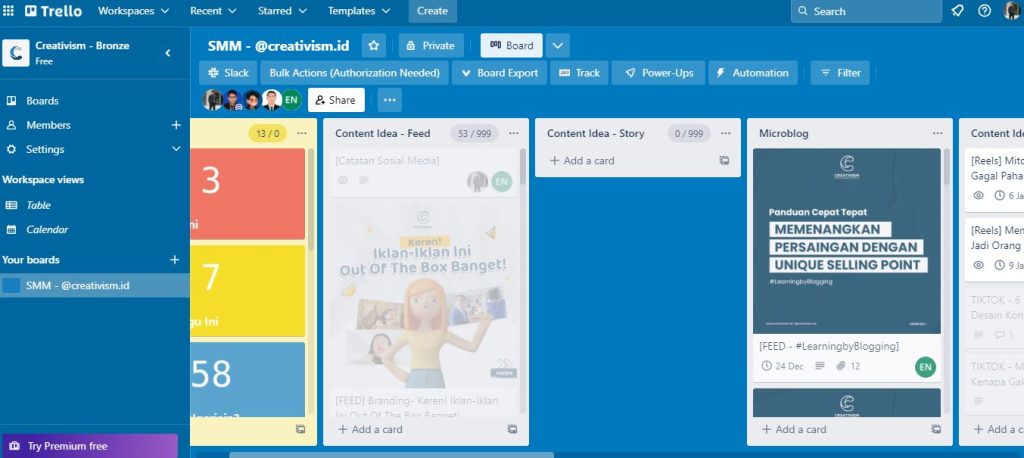
Task: Open the Templates dropdown
Action: (359, 11)
